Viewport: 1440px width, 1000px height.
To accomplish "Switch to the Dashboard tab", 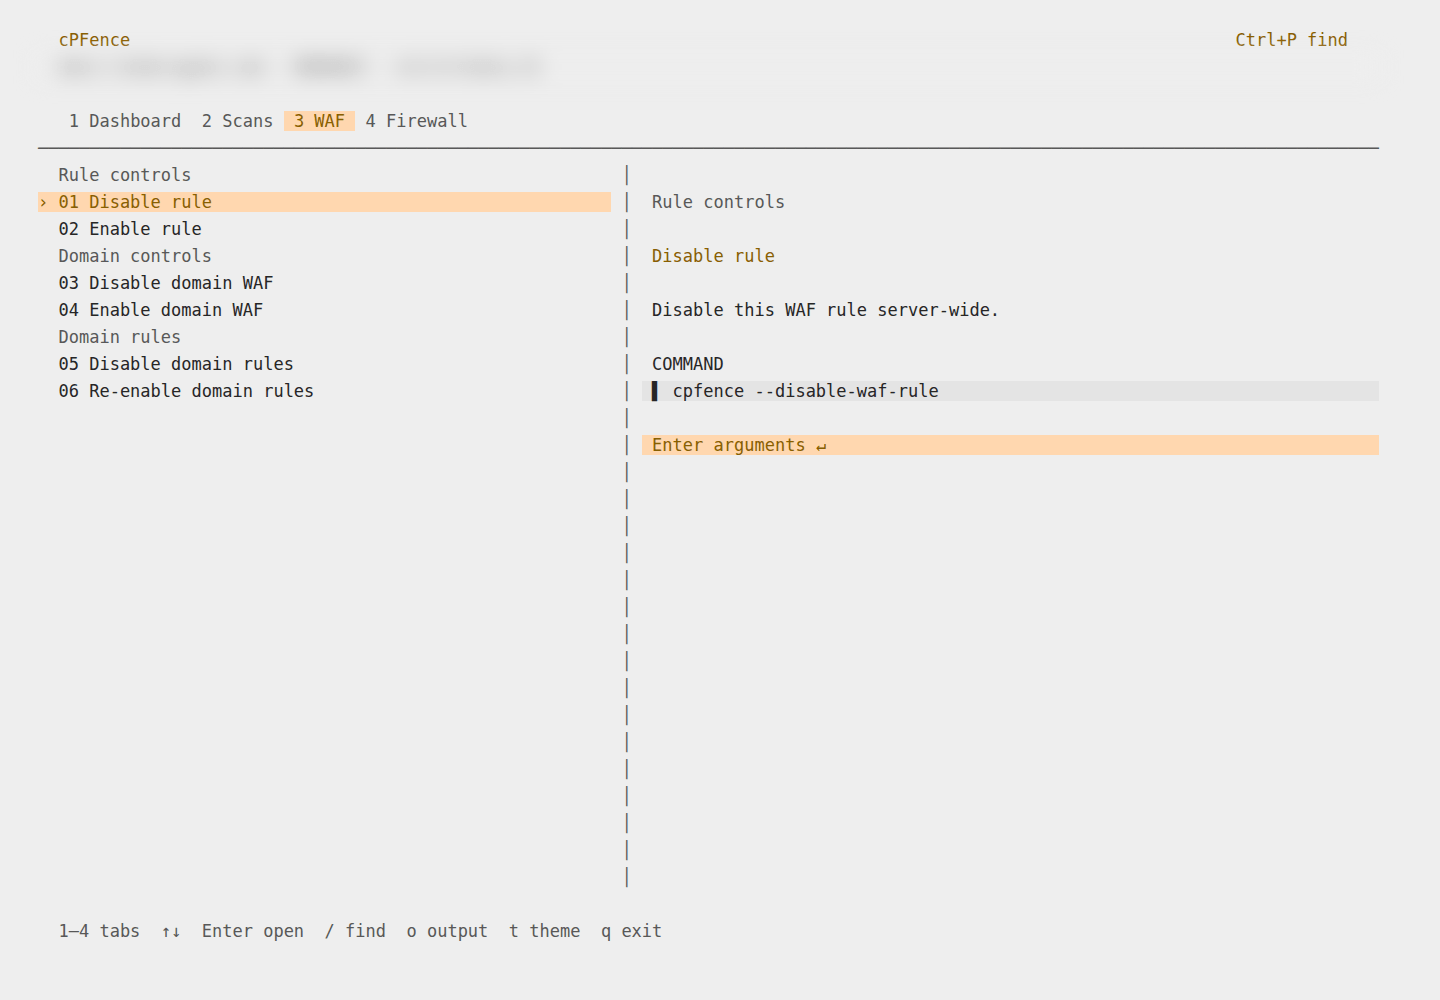I will (125, 121).
